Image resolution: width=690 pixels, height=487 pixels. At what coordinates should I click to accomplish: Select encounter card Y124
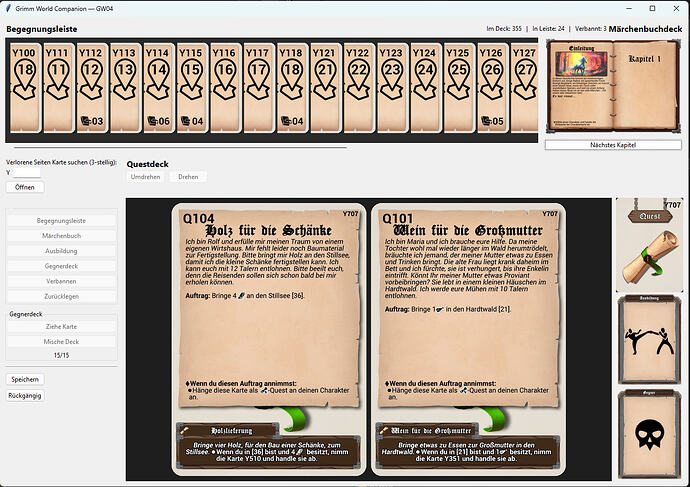click(427, 88)
